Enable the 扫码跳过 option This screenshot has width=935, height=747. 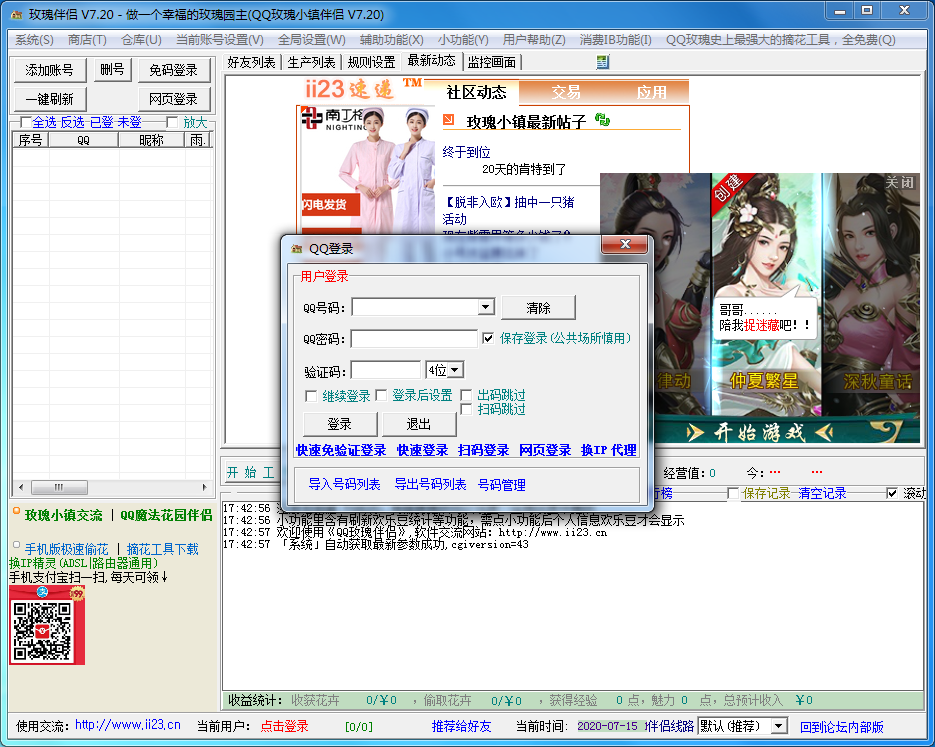466,409
